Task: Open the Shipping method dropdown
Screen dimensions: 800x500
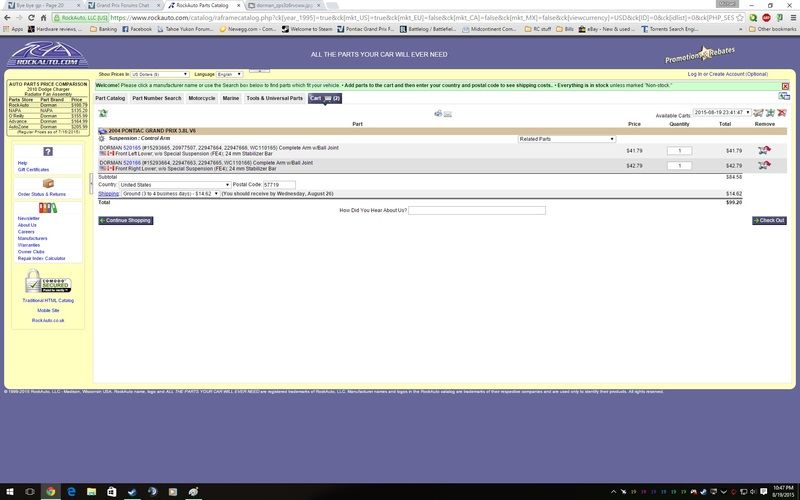Action: (x=170, y=194)
